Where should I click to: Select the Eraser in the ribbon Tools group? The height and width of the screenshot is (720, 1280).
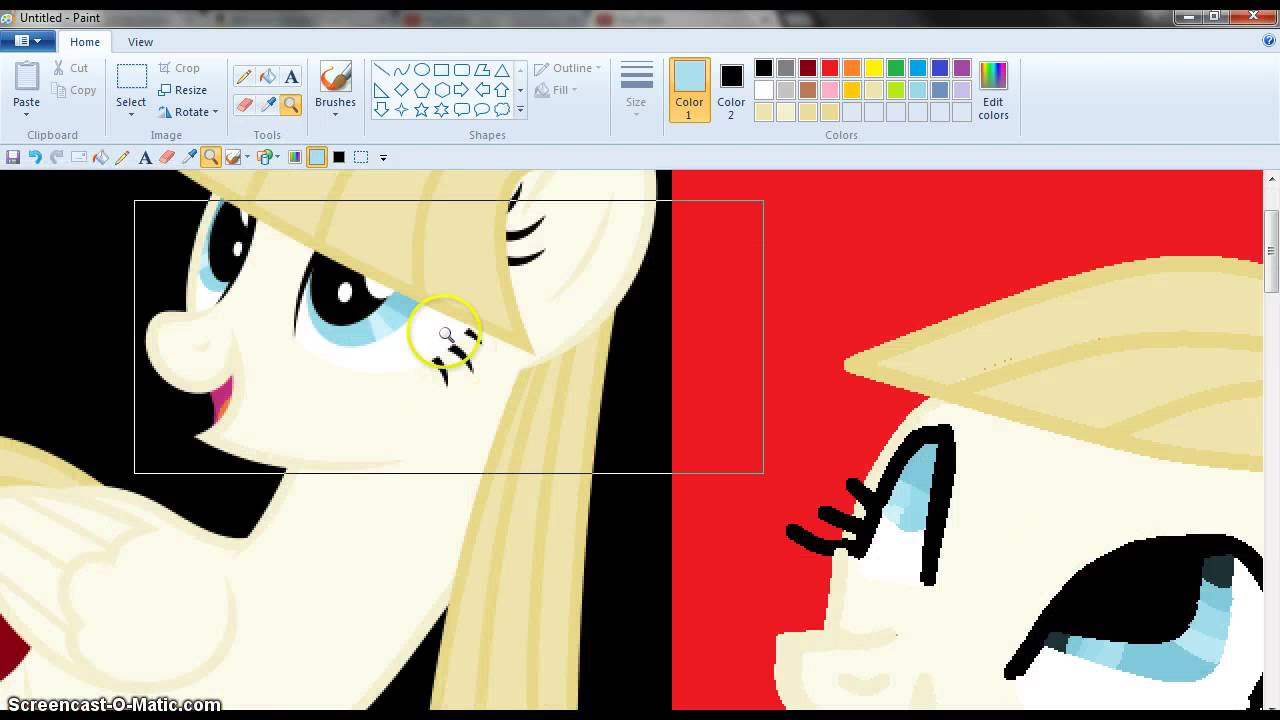pyautogui.click(x=244, y=105)
